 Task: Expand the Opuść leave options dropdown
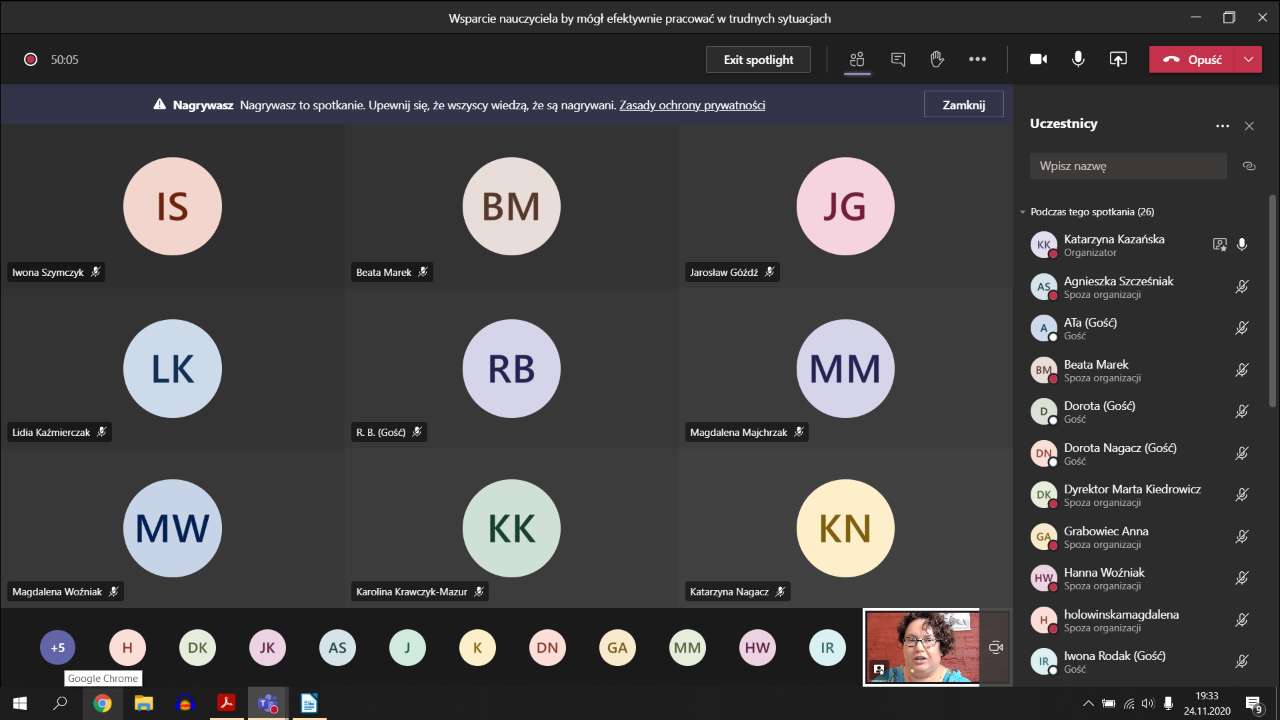pos(1248,60)
